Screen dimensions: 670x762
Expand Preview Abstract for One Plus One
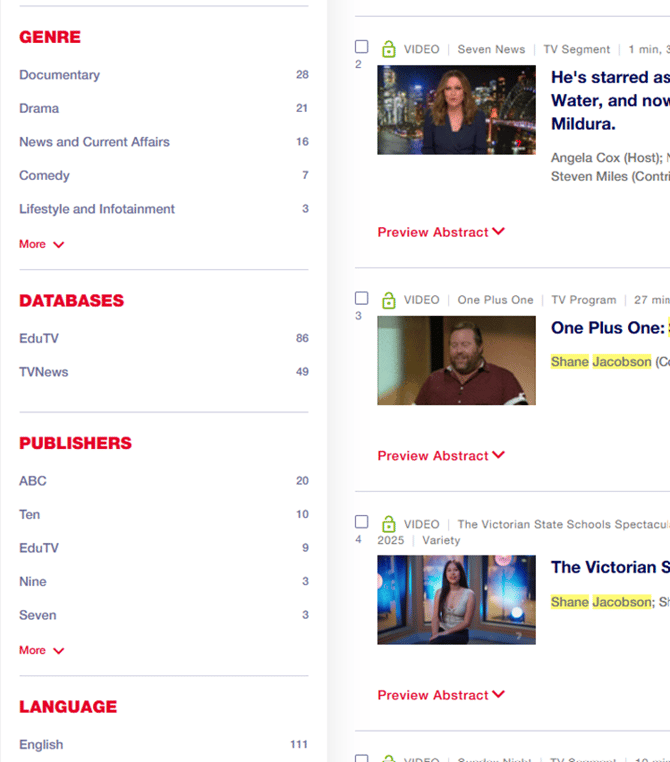440,455
